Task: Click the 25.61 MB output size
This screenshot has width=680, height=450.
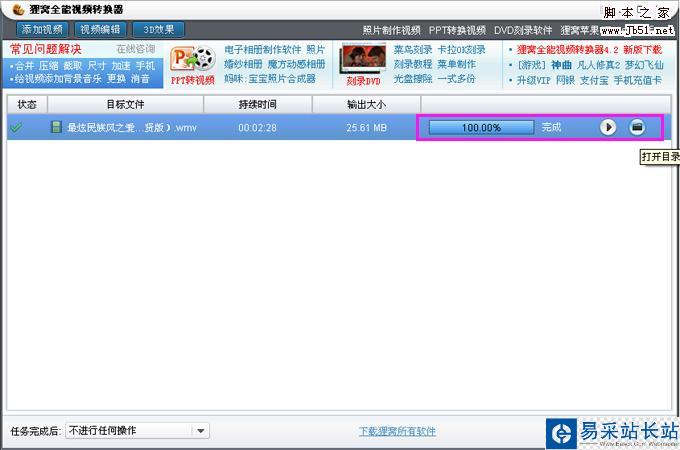Action: (x=366, y=128)
